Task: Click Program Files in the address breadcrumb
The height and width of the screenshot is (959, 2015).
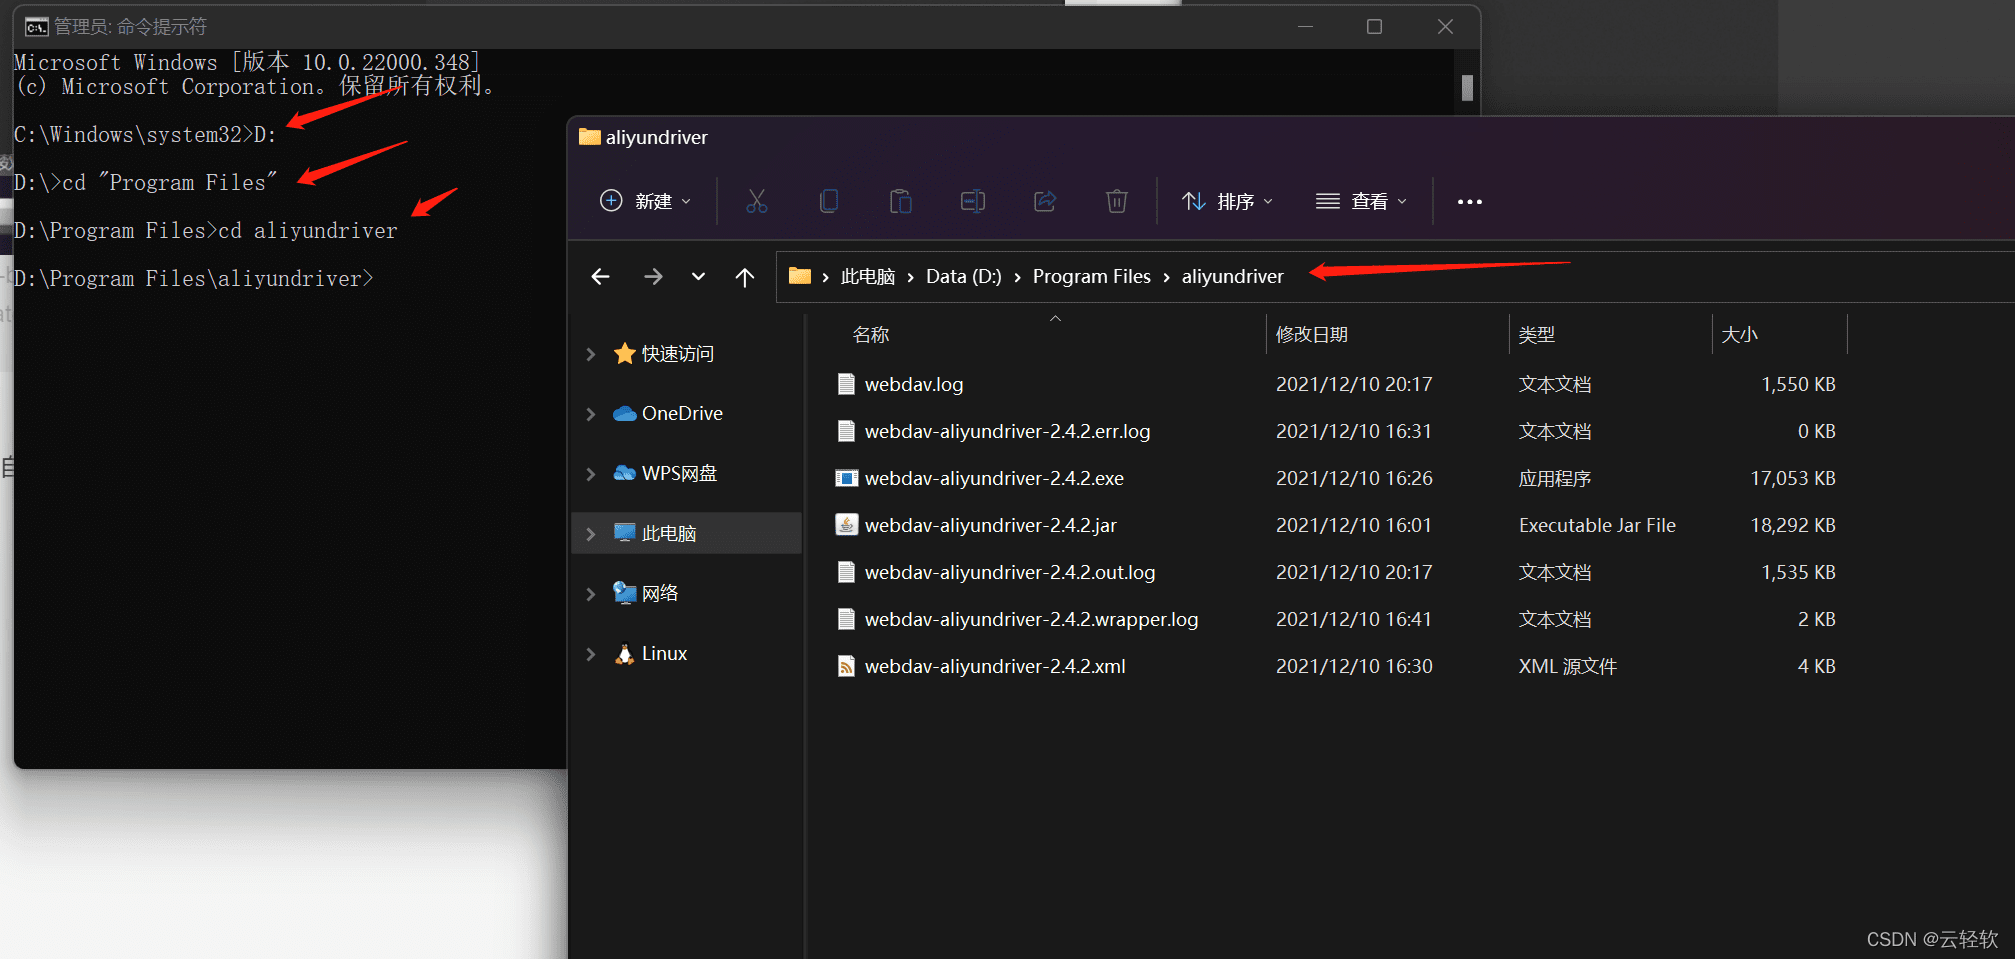Action: click(x=1091, y=277)
